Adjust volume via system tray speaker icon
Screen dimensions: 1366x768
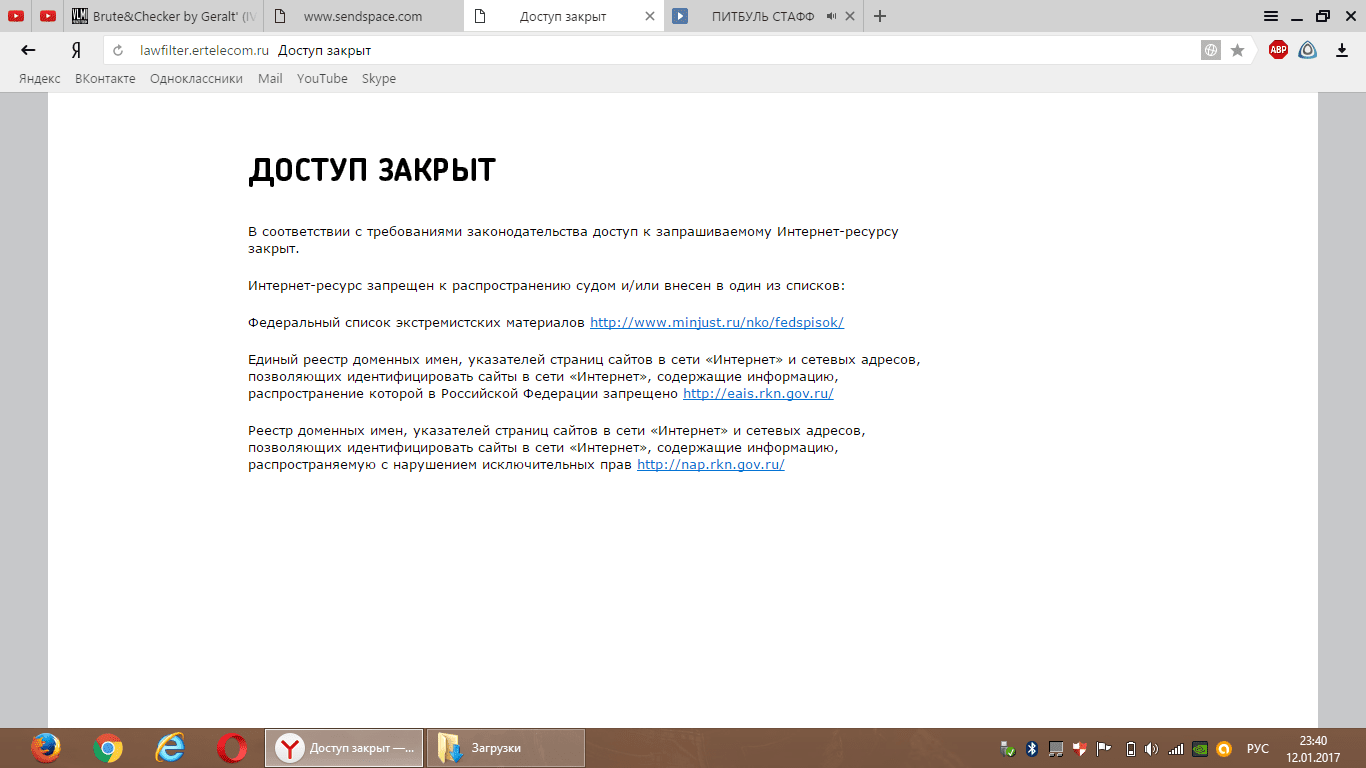click(x=1151, y=748)
